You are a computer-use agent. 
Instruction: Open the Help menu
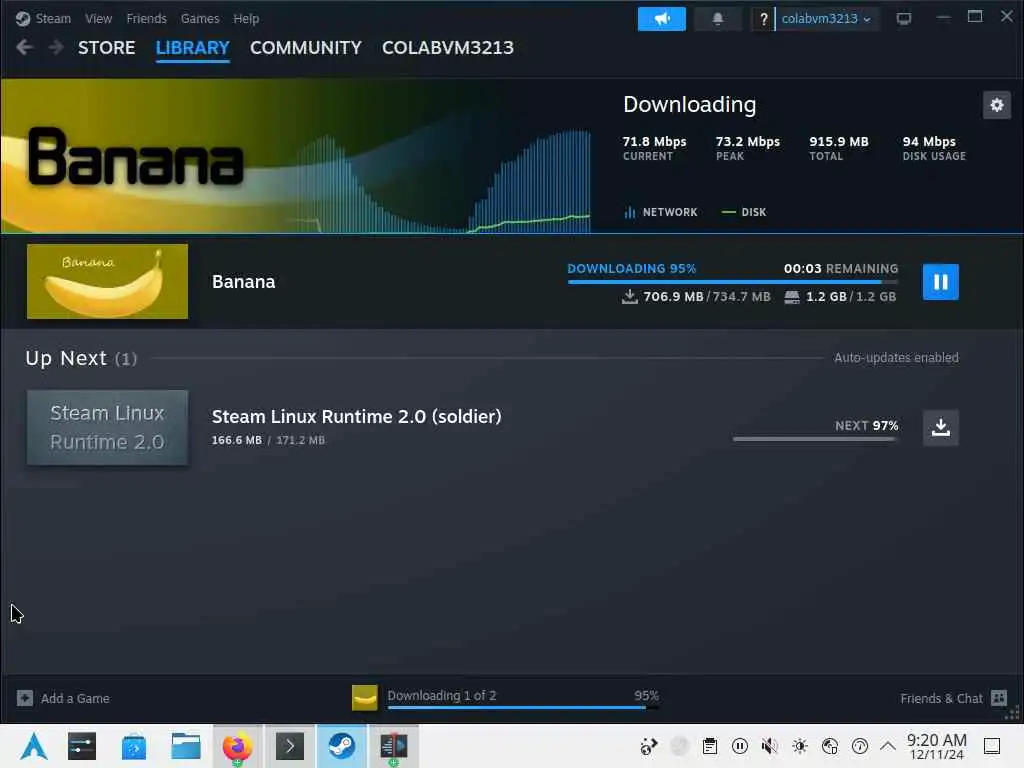246,18
